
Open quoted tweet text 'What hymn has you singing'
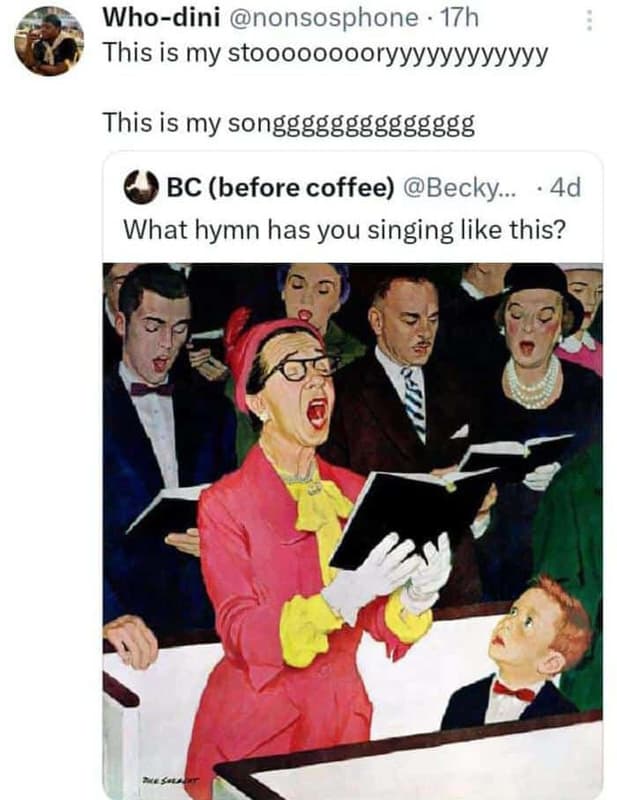[x=344, y=229]
